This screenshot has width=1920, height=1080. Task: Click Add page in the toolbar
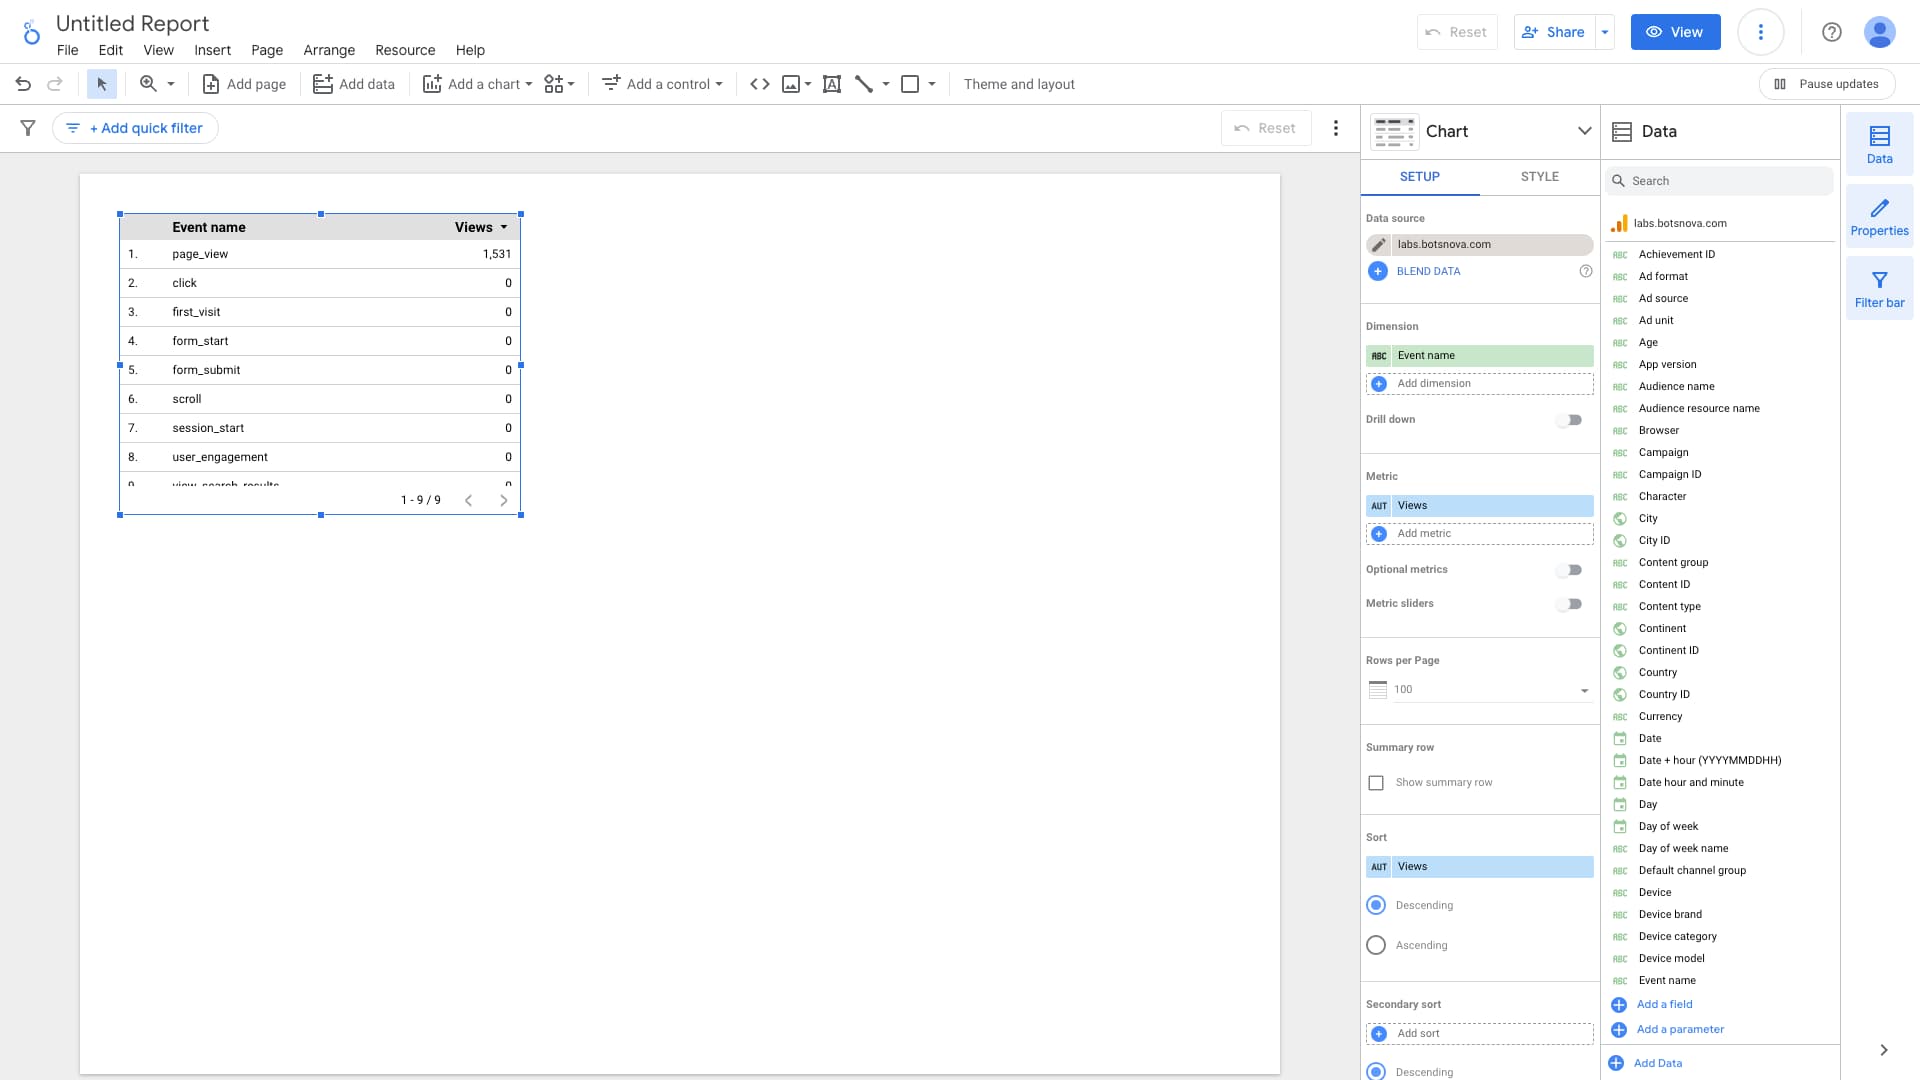point(245,84)
